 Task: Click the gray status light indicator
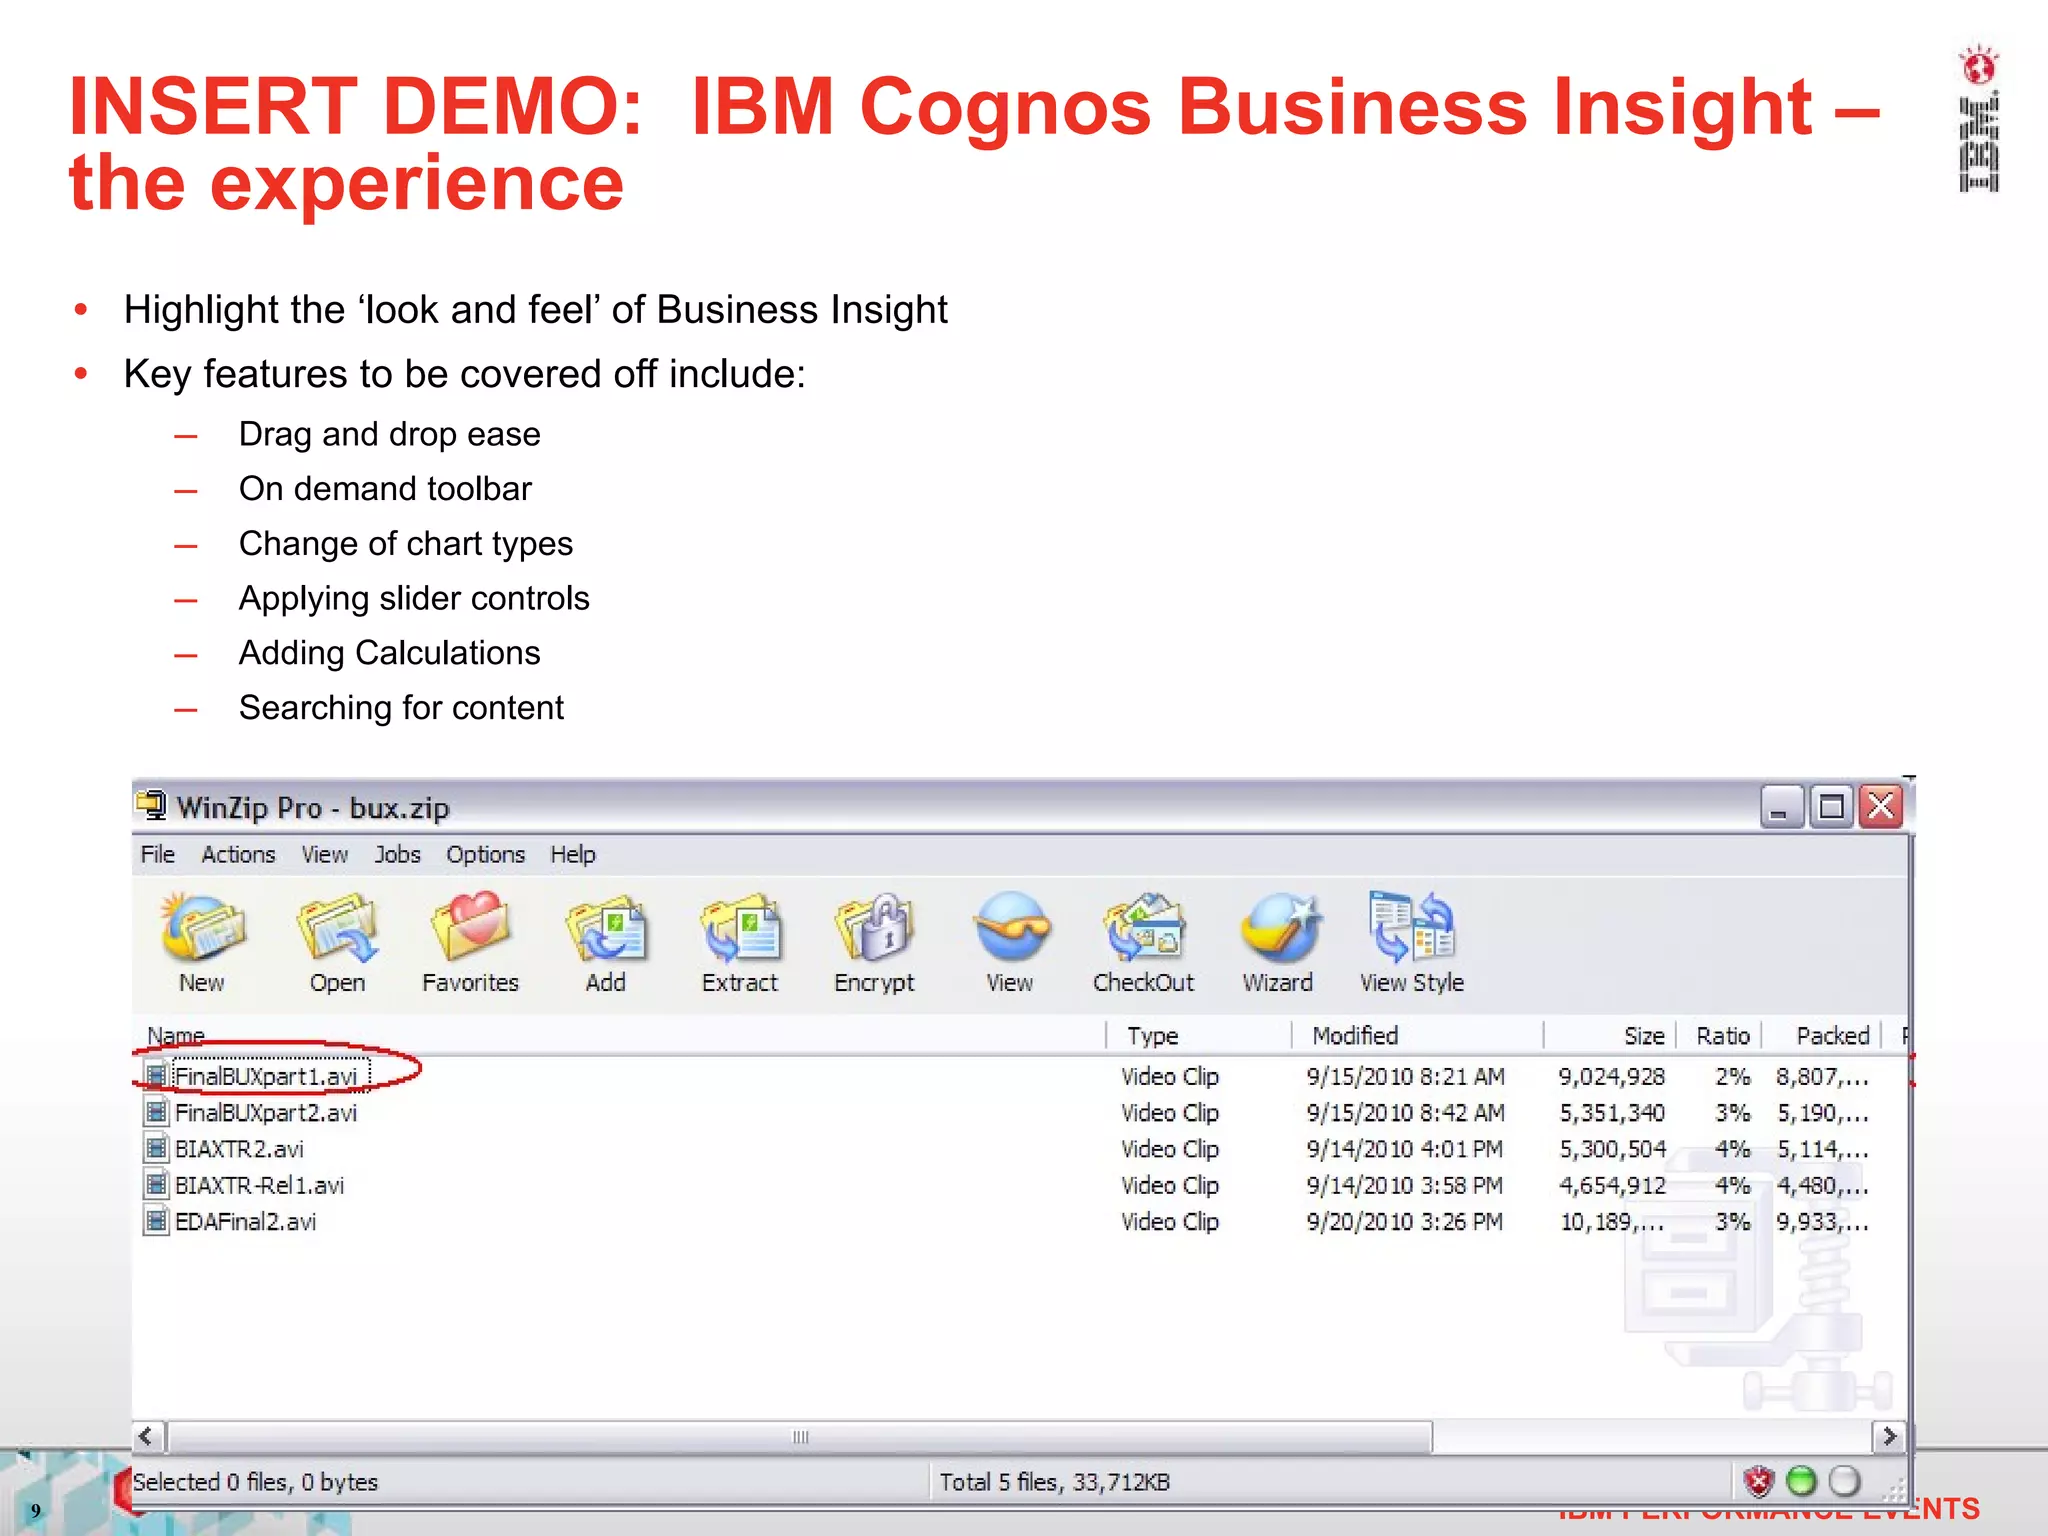1844,1481
